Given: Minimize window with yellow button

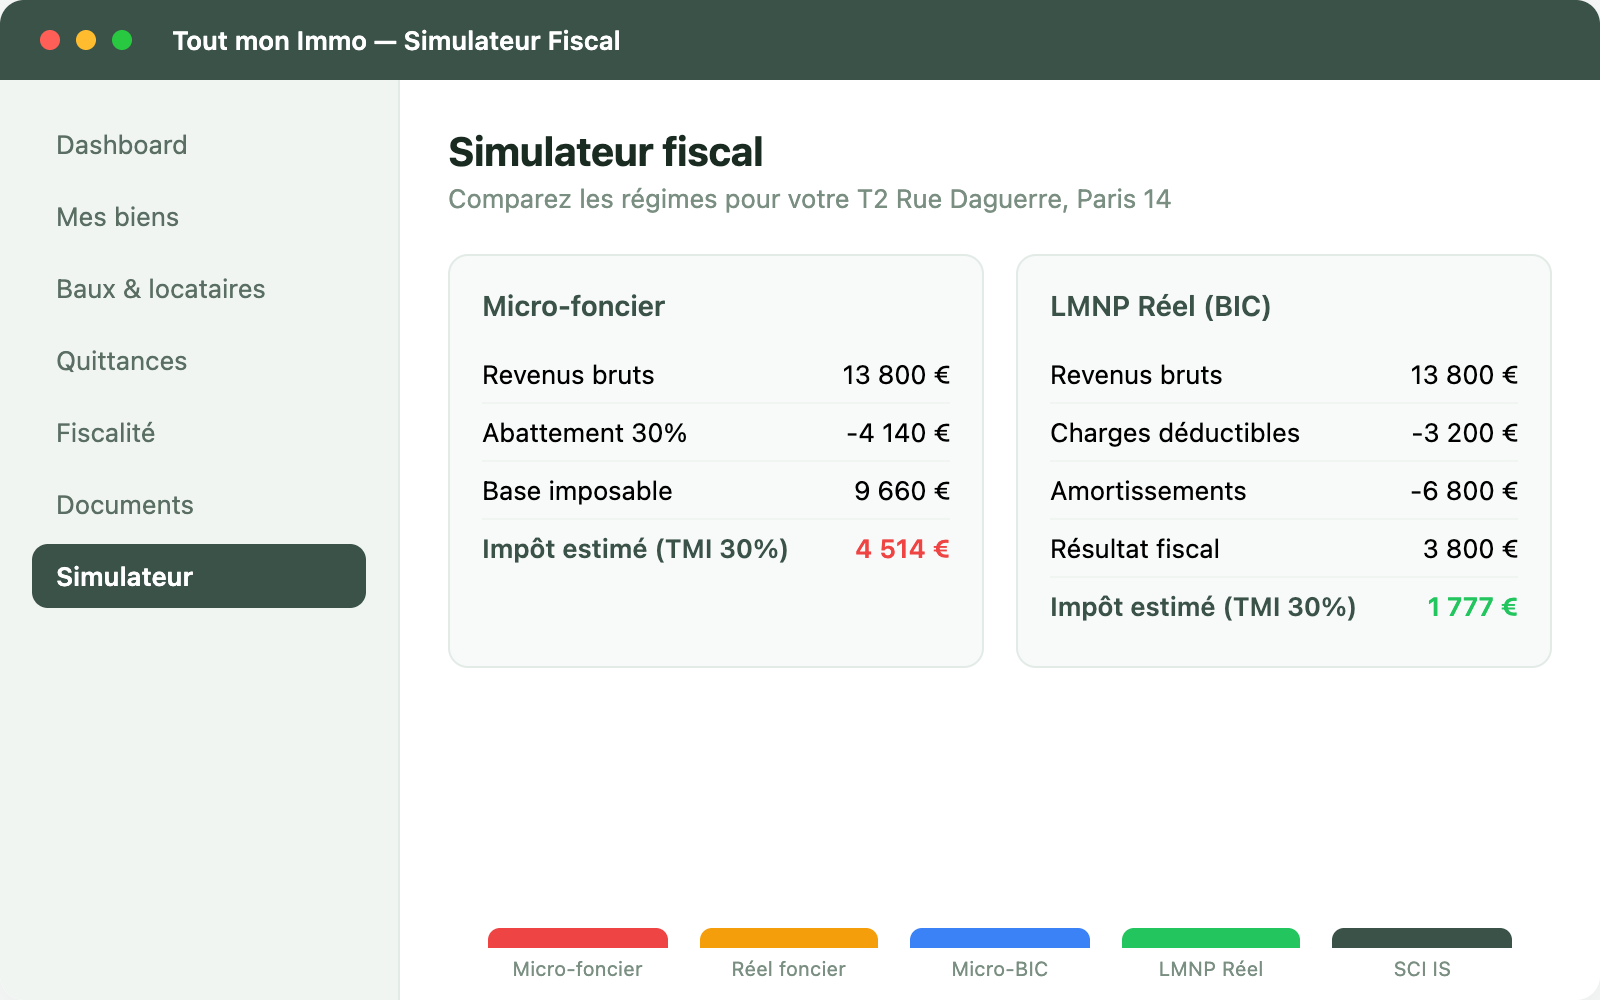Looking at the screenshot, I should 86,40.
